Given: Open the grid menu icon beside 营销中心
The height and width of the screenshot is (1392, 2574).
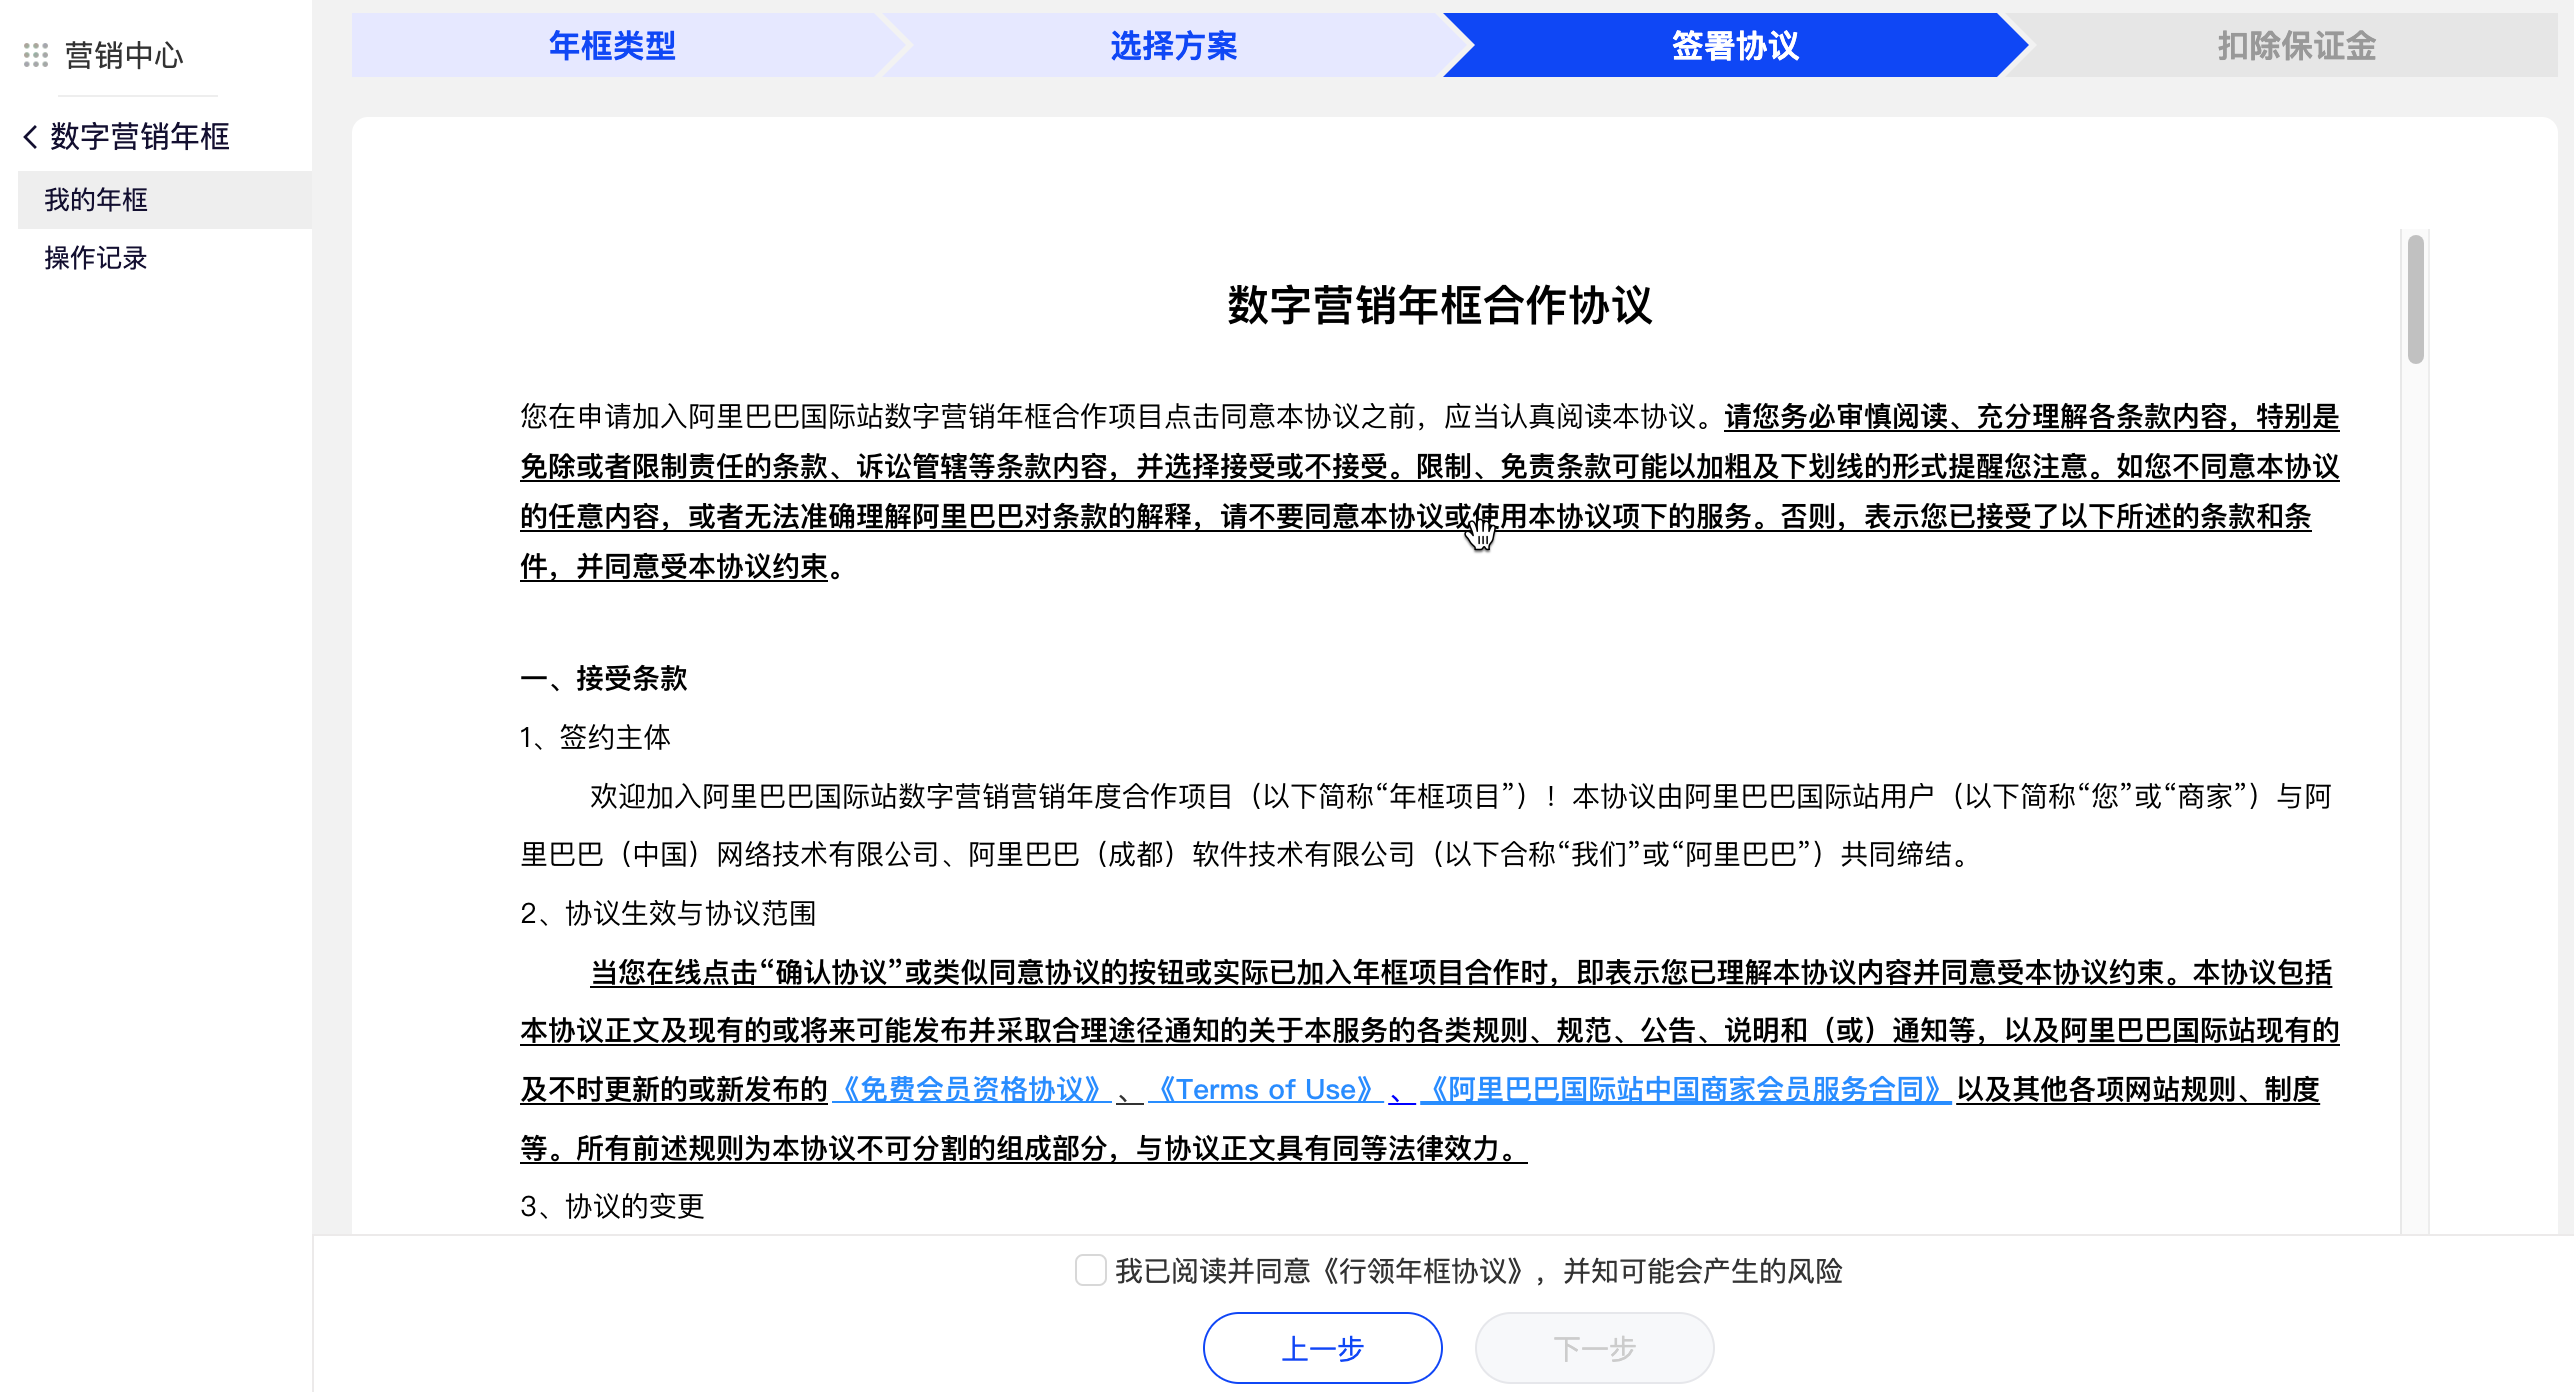Looking at the screenshot, I should pyautogui.click(x=36, y=55).
